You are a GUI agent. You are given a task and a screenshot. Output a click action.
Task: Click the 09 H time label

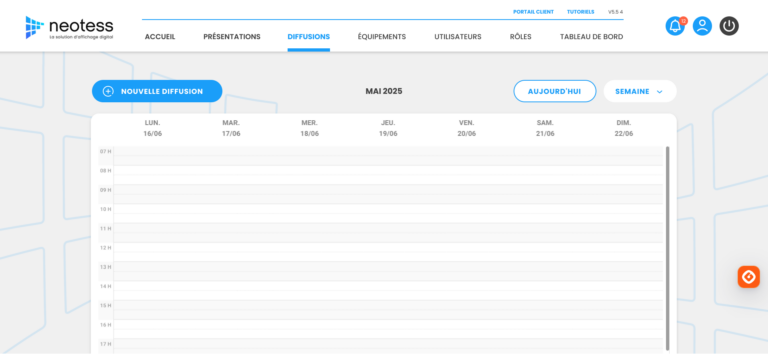(x=105, y=190)
